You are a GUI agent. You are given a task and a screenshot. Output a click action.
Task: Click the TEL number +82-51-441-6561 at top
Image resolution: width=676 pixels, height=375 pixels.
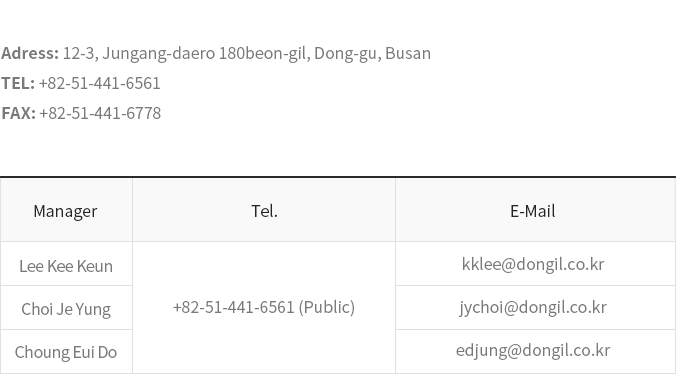click(x=100, y=83)
